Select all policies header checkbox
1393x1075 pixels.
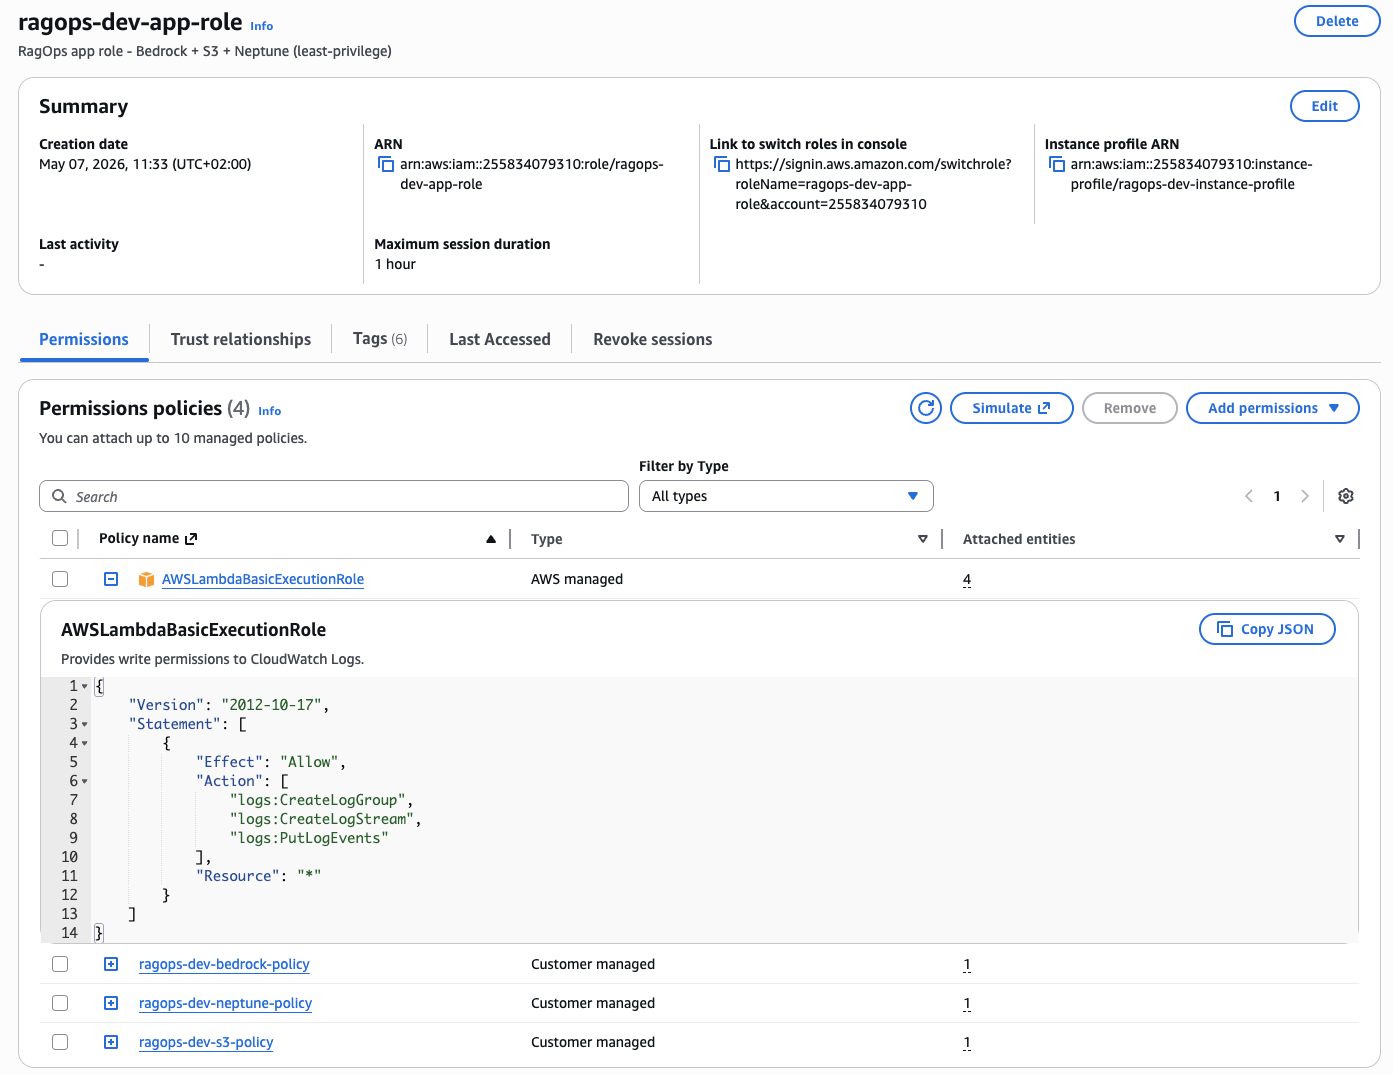tap(60, 538)
